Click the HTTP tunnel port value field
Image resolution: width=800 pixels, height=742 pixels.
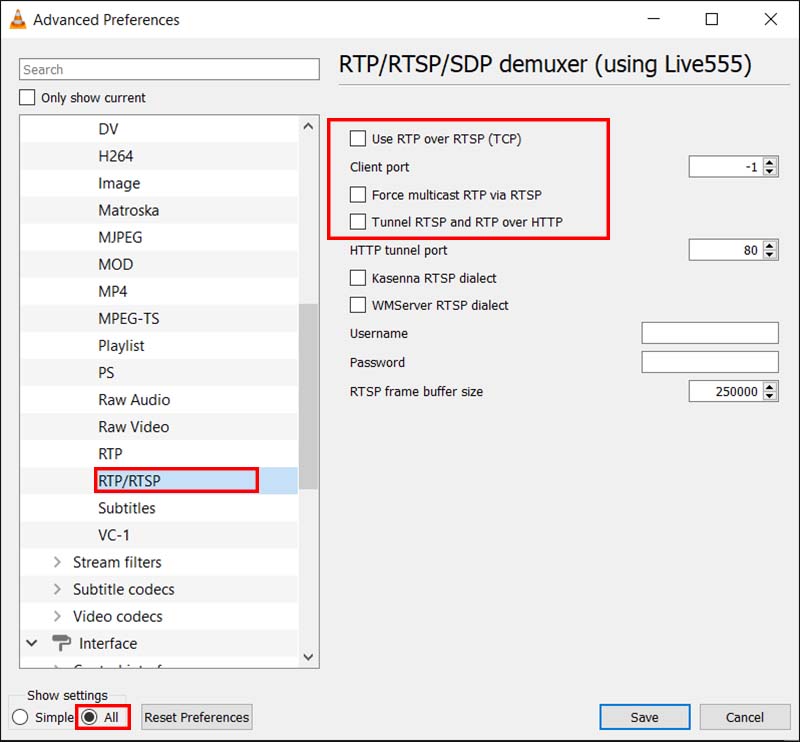point(726,250)
